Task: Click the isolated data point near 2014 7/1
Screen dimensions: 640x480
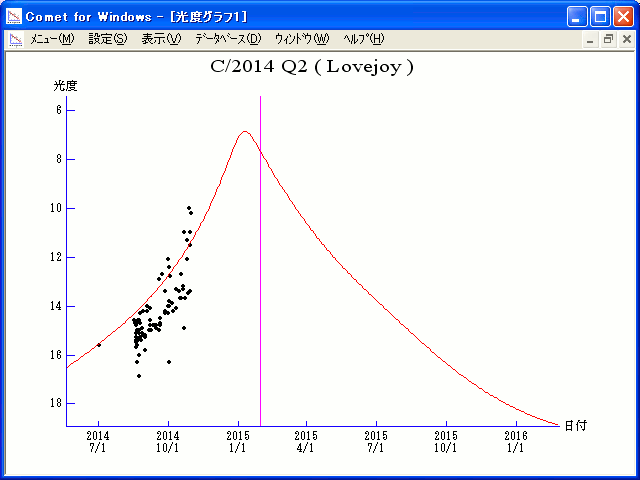Action: (x=99, y=345)
